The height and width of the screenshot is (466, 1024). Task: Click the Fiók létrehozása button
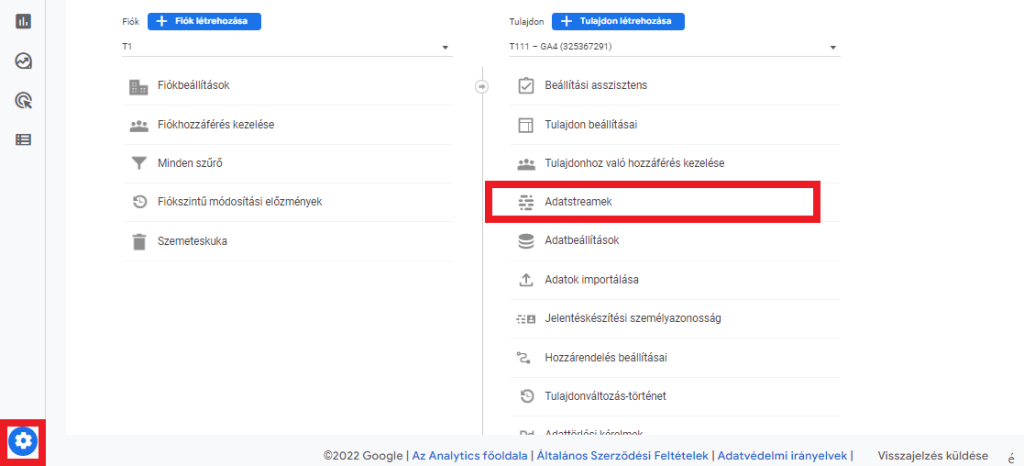pos(204,21)
